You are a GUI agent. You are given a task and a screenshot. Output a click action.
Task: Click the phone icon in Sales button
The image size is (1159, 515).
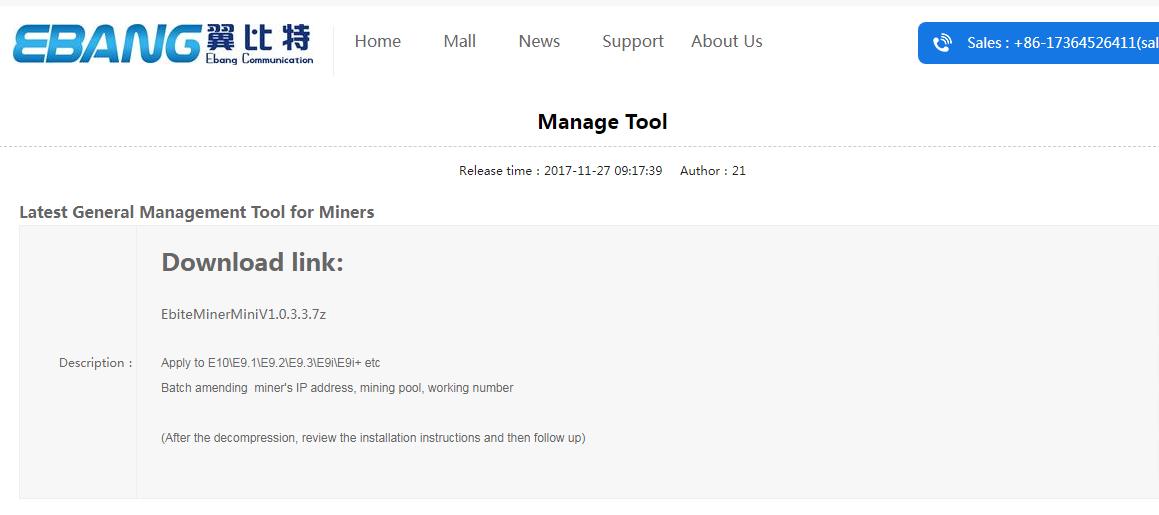coord(941,43)
